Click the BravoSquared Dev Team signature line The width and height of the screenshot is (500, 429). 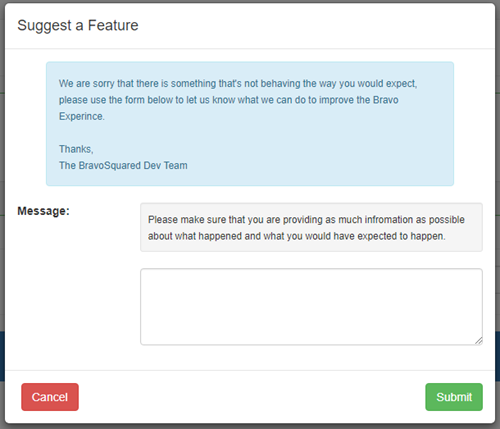point(123,165)
